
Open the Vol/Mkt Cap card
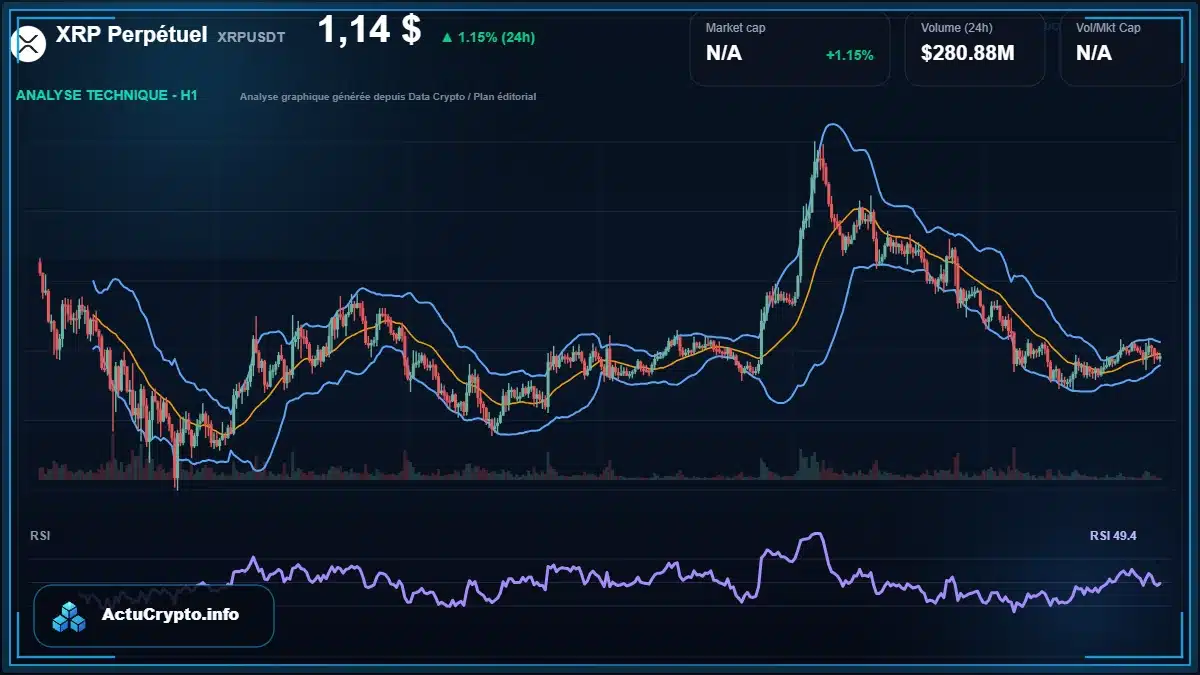[1123, 48]
